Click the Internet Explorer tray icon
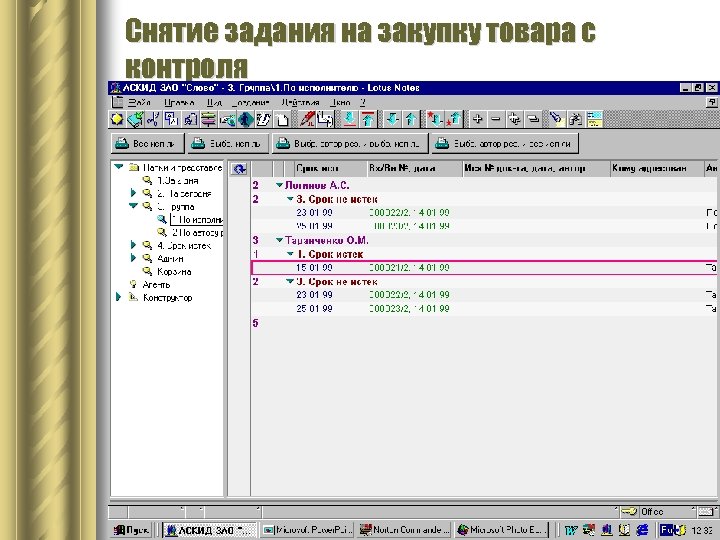 [x=642, y=530]
